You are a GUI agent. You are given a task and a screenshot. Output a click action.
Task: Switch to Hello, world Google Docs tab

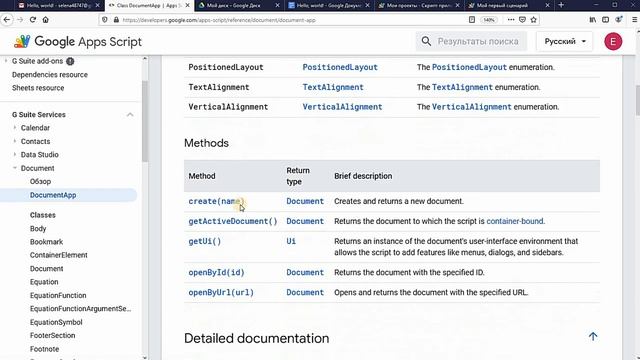329,5
